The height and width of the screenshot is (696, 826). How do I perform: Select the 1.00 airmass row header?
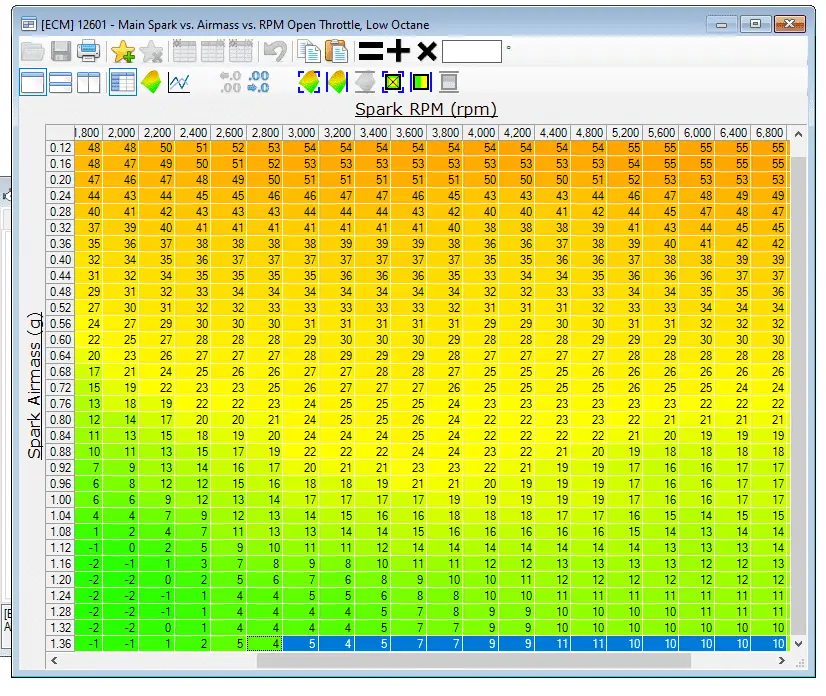(x=60, y=499)
